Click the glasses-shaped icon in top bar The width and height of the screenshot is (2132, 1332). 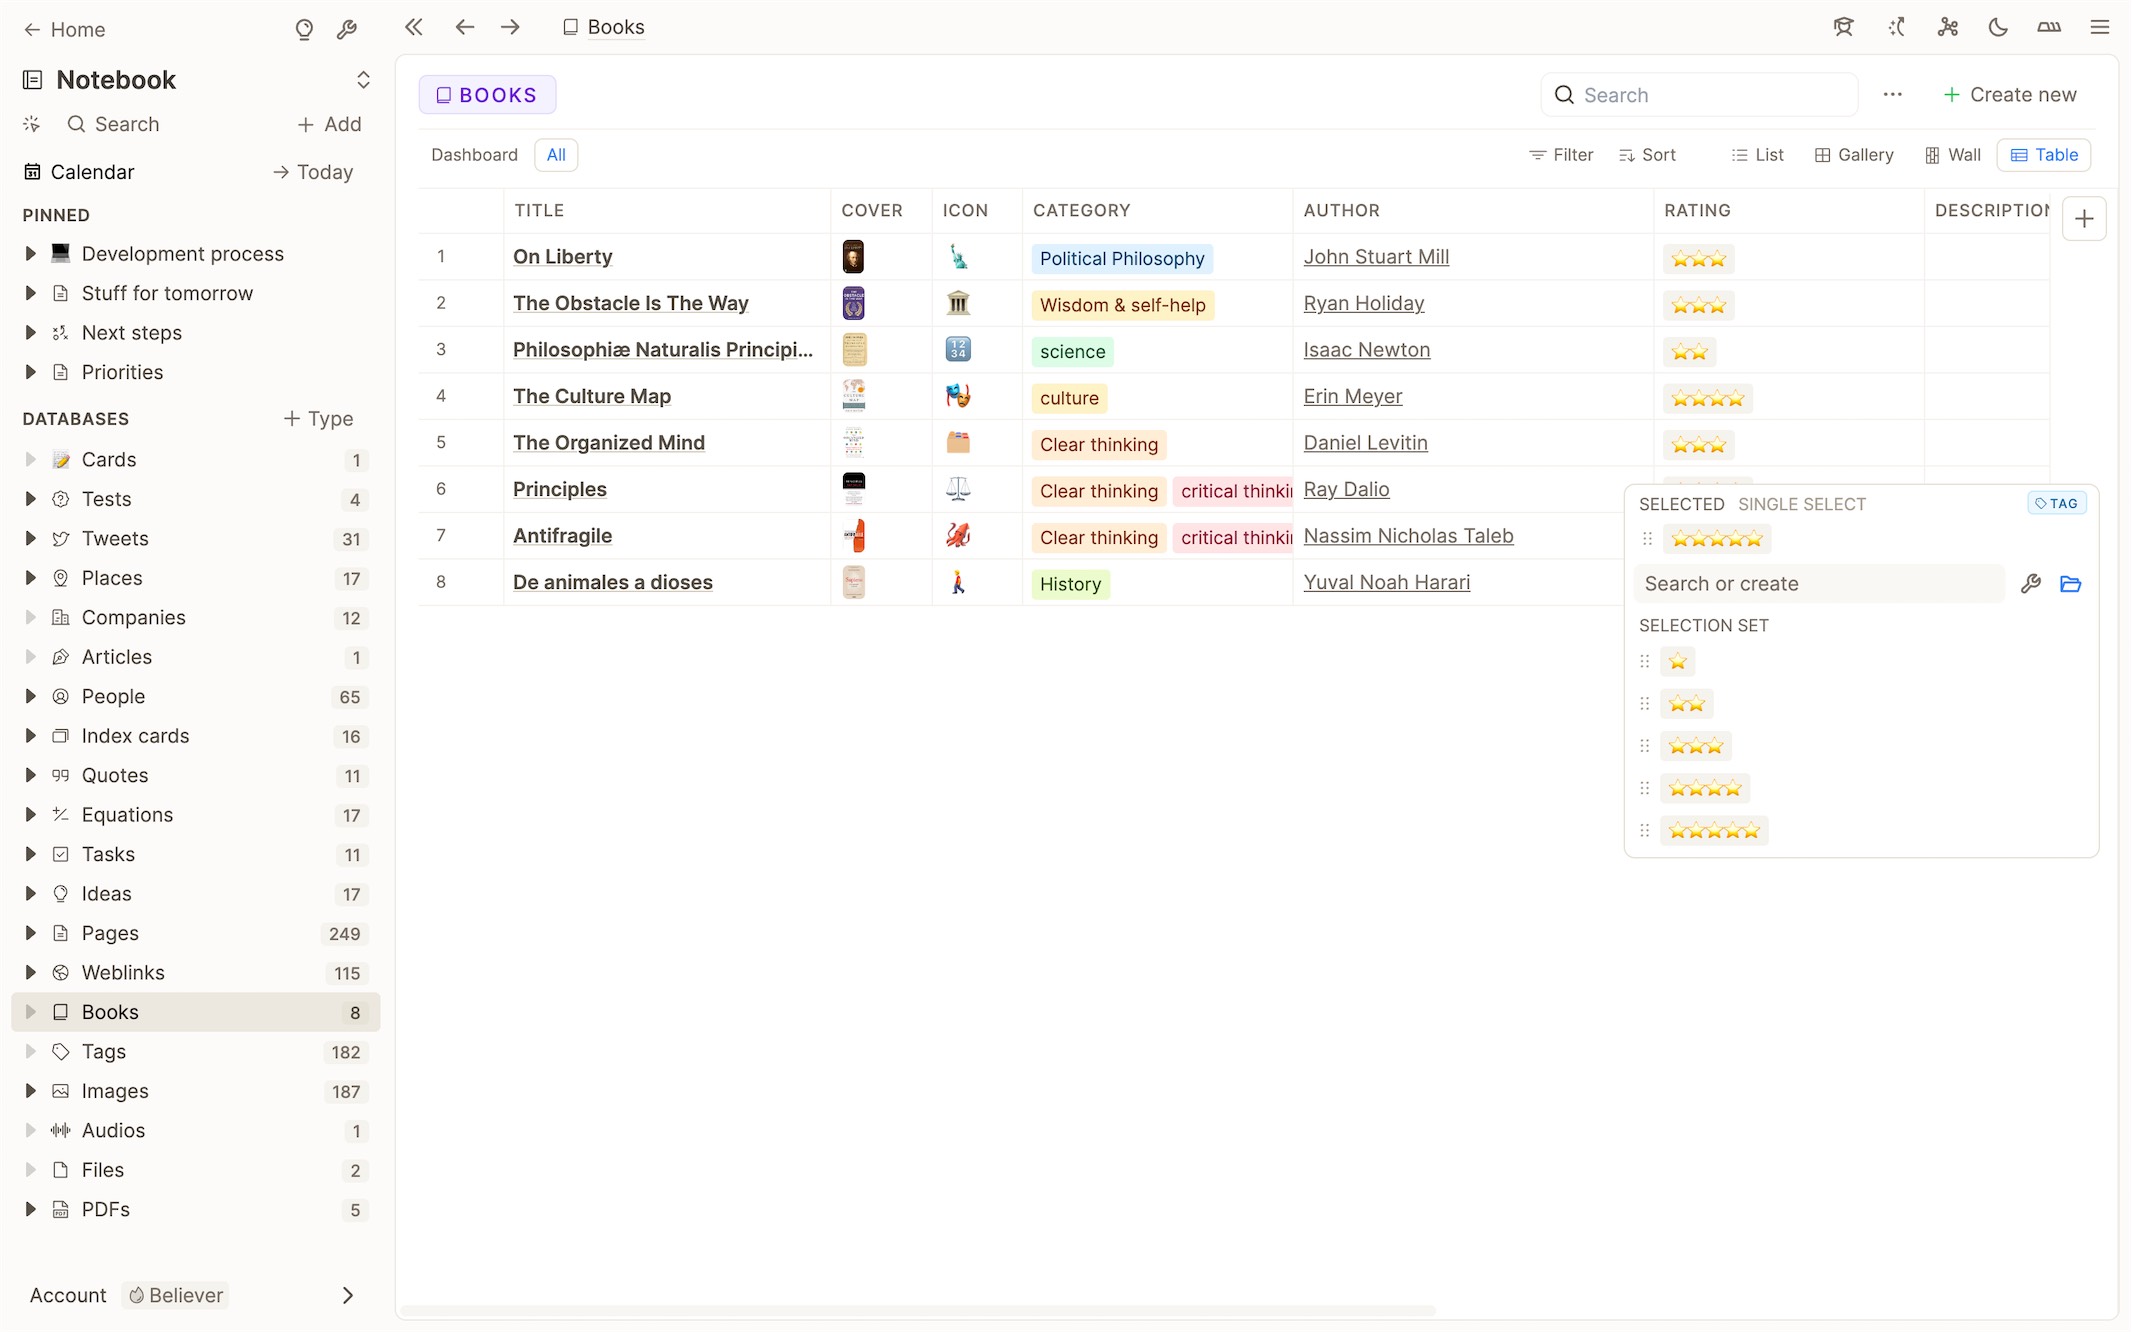tap(2049, 27)
